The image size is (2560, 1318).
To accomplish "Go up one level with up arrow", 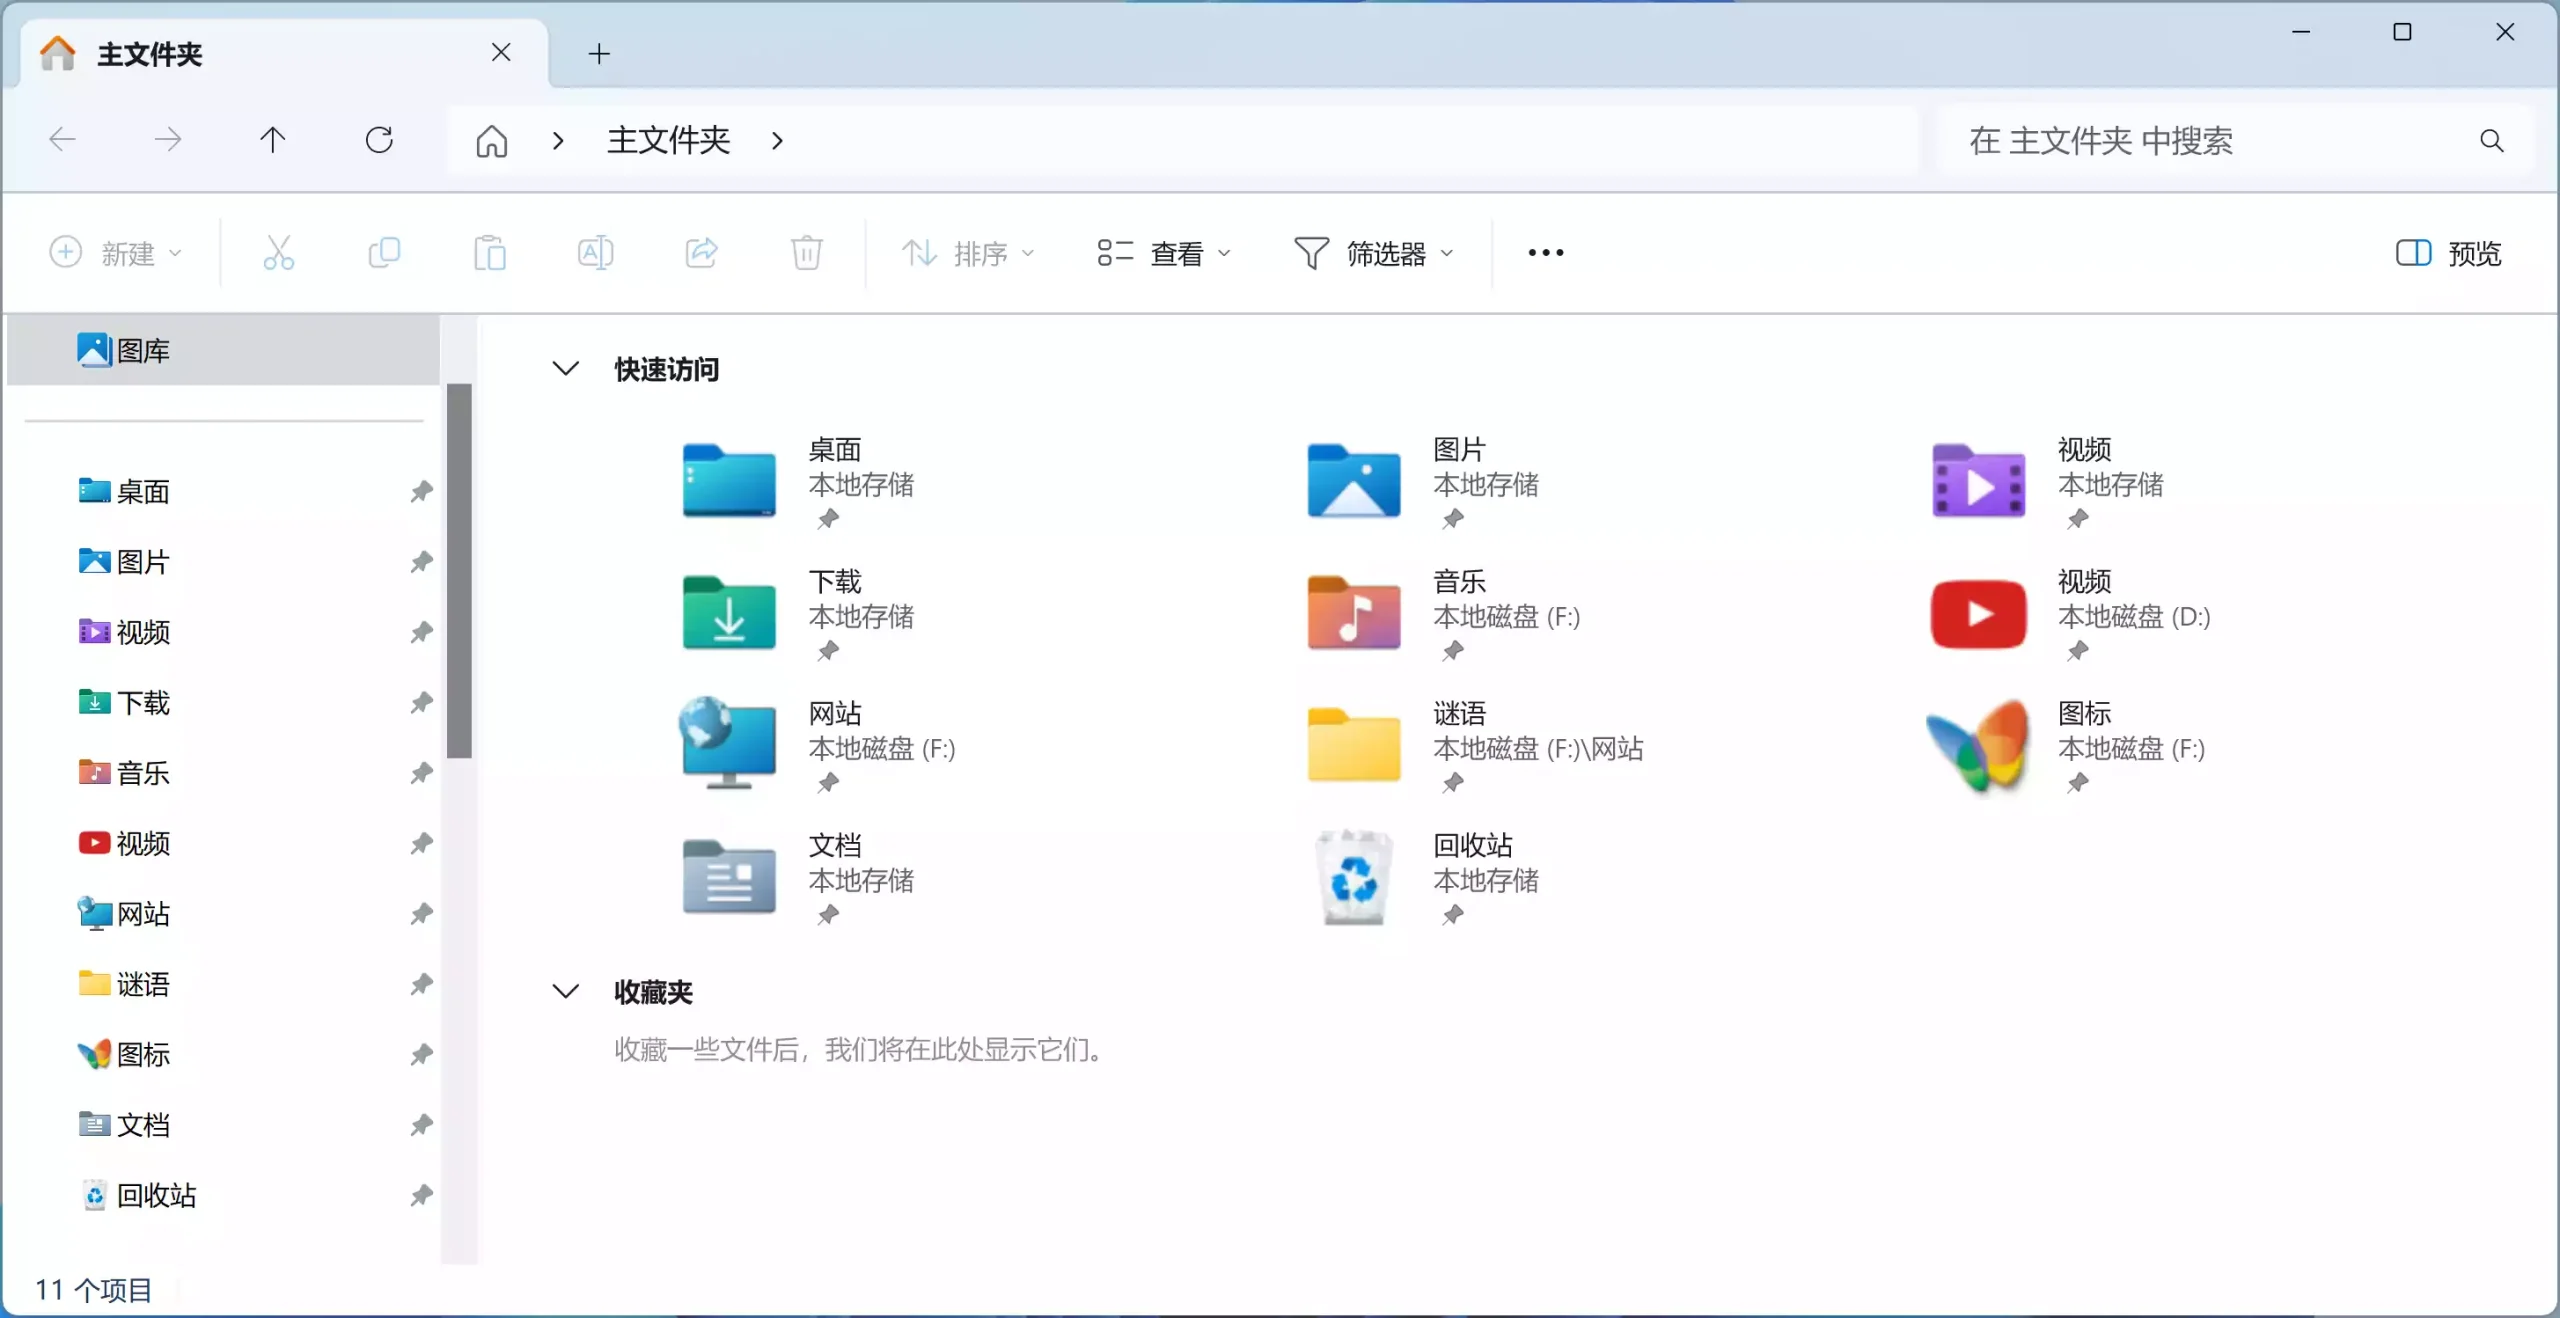I will click(x=272, y=140).
